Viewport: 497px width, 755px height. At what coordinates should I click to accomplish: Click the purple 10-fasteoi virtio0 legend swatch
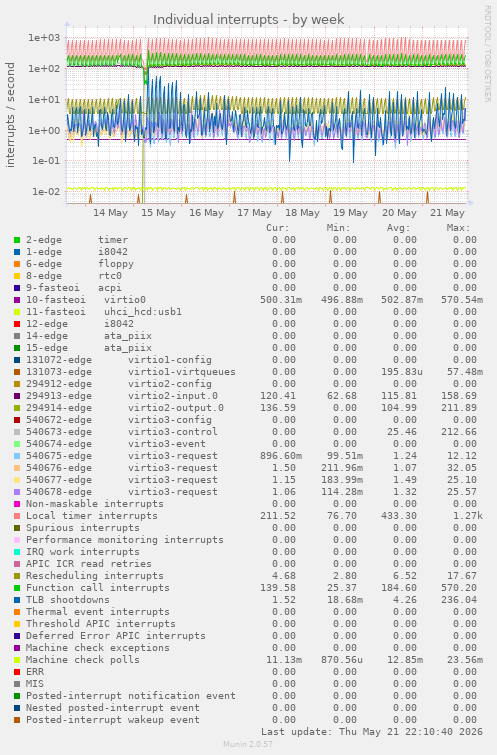click(17, 300)
